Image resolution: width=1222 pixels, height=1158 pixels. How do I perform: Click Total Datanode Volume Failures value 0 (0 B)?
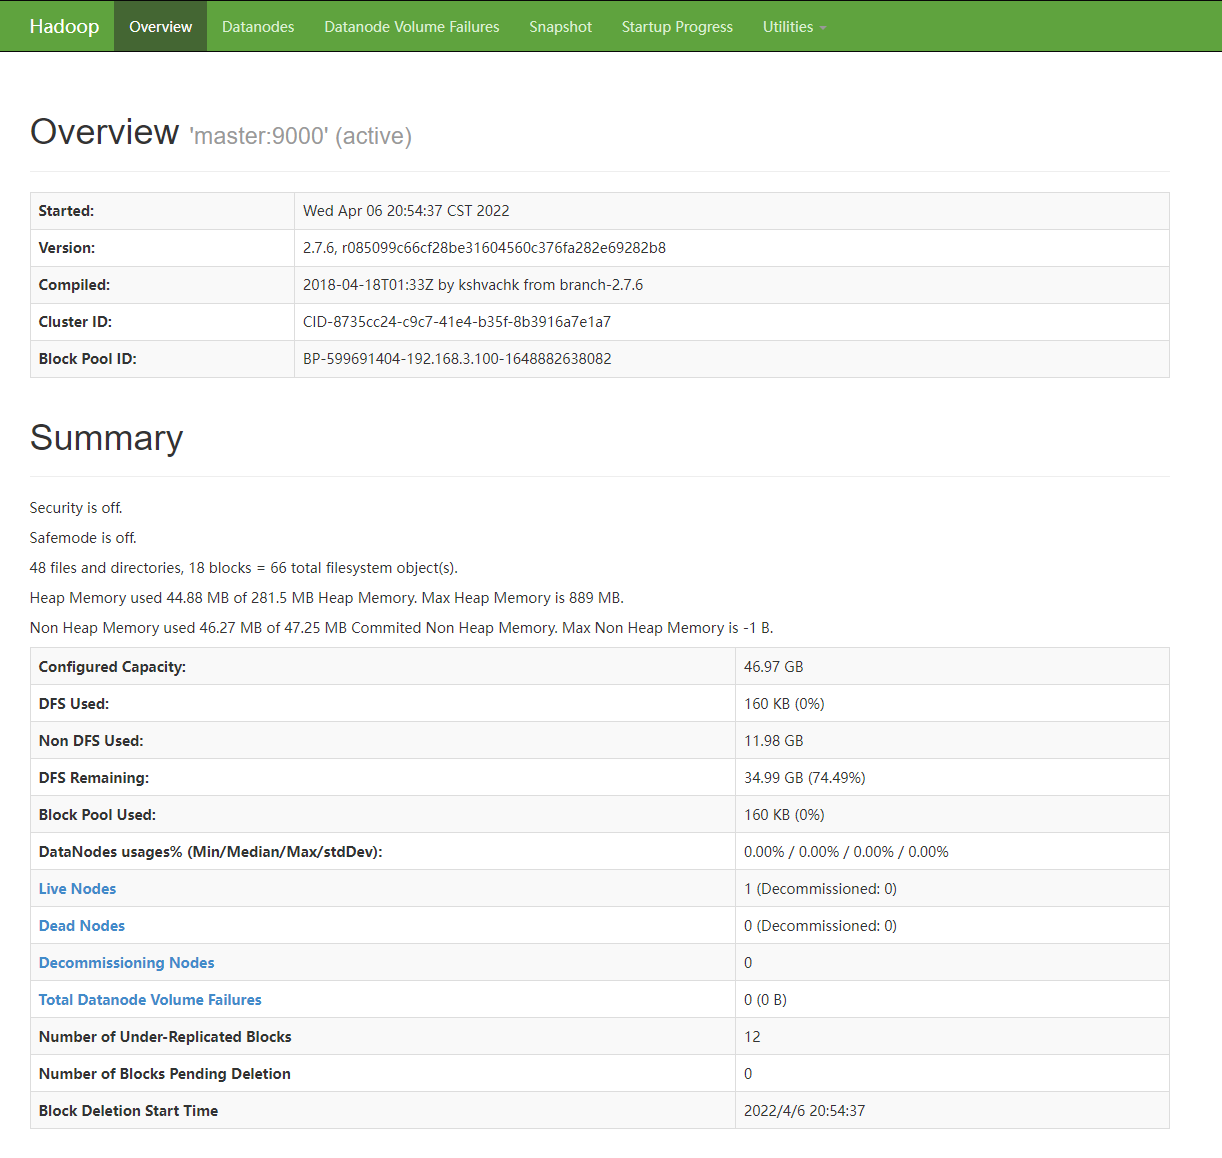765,1000
